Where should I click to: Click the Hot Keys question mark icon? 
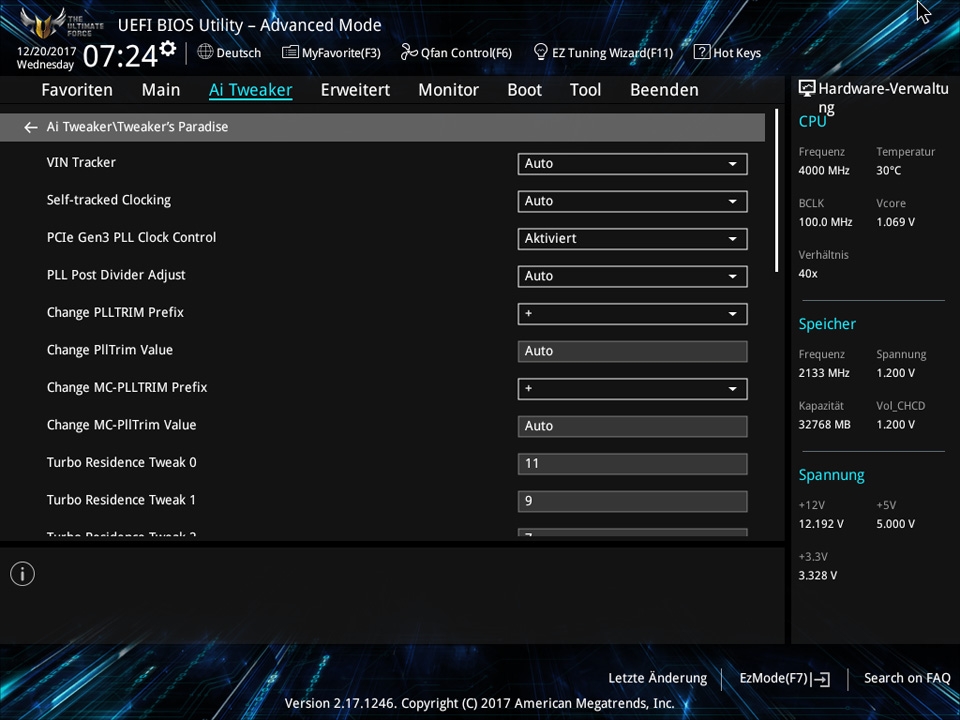click(702, 52)
